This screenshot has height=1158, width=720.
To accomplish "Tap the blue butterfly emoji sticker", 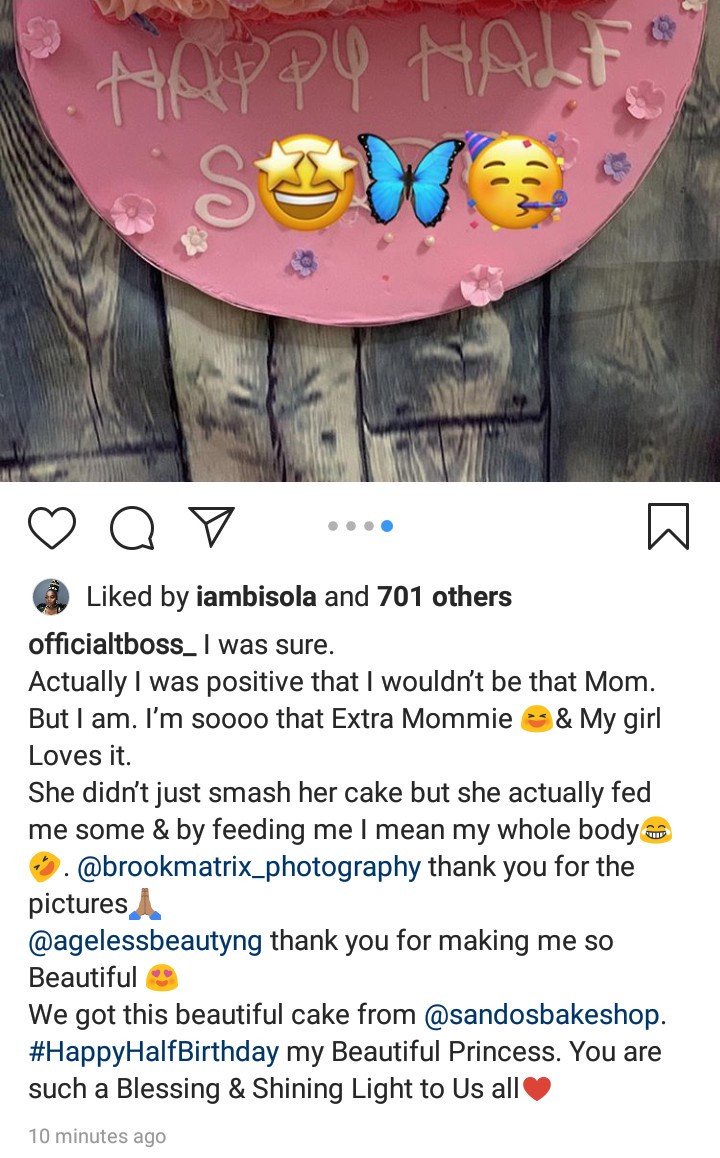I will pos(410,180).
